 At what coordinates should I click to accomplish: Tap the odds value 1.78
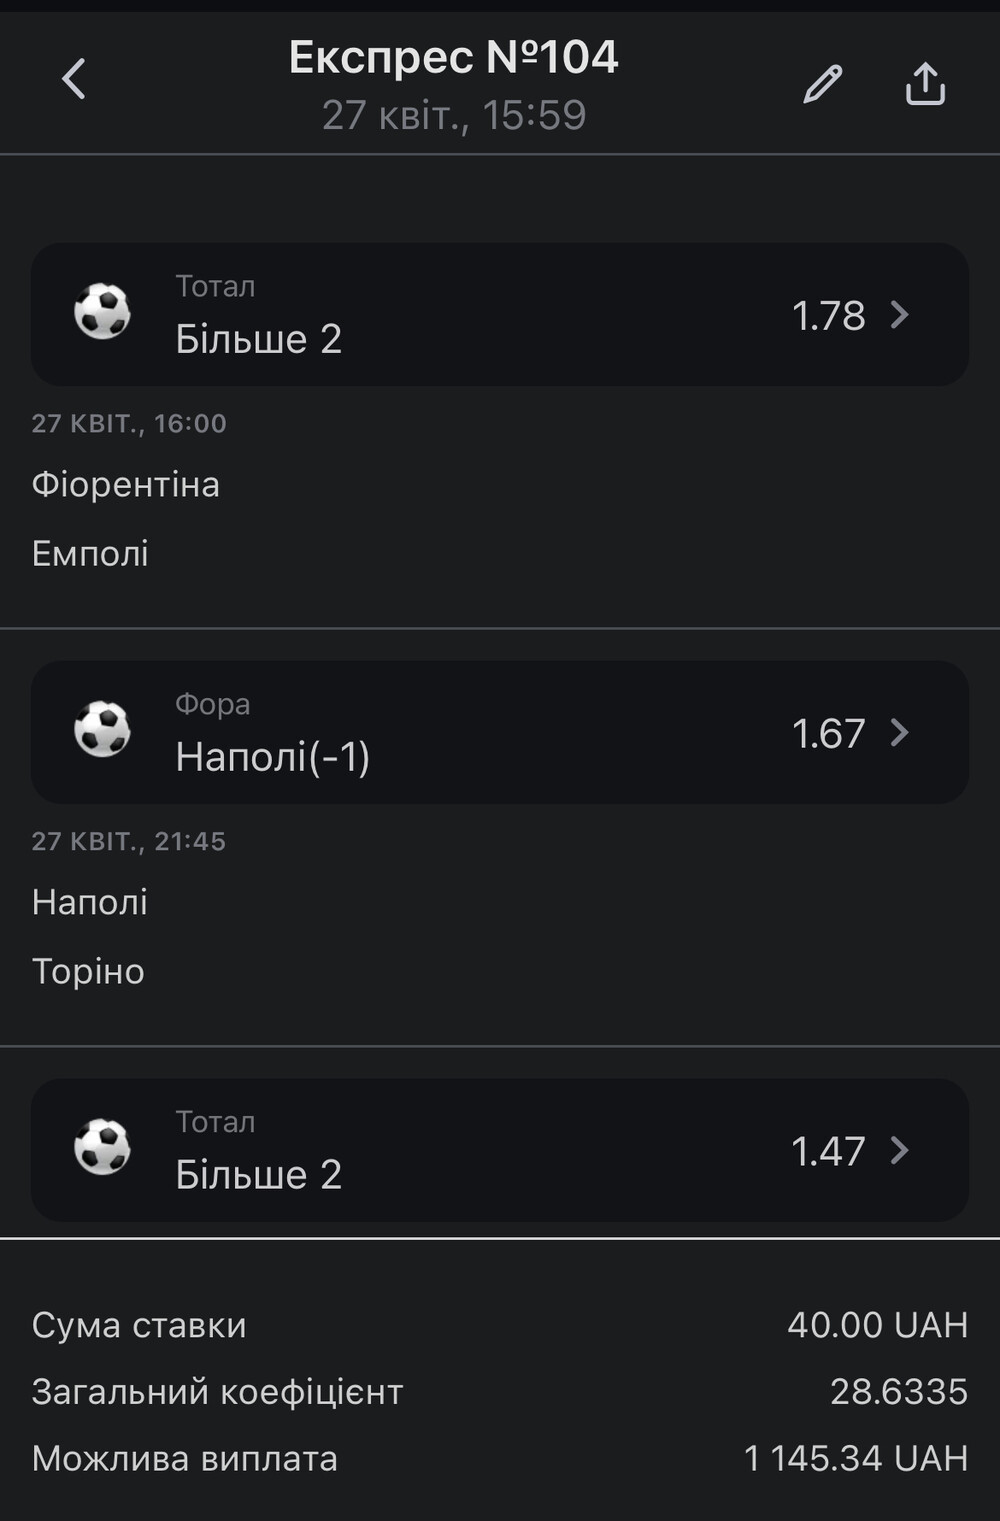(828, 315)
